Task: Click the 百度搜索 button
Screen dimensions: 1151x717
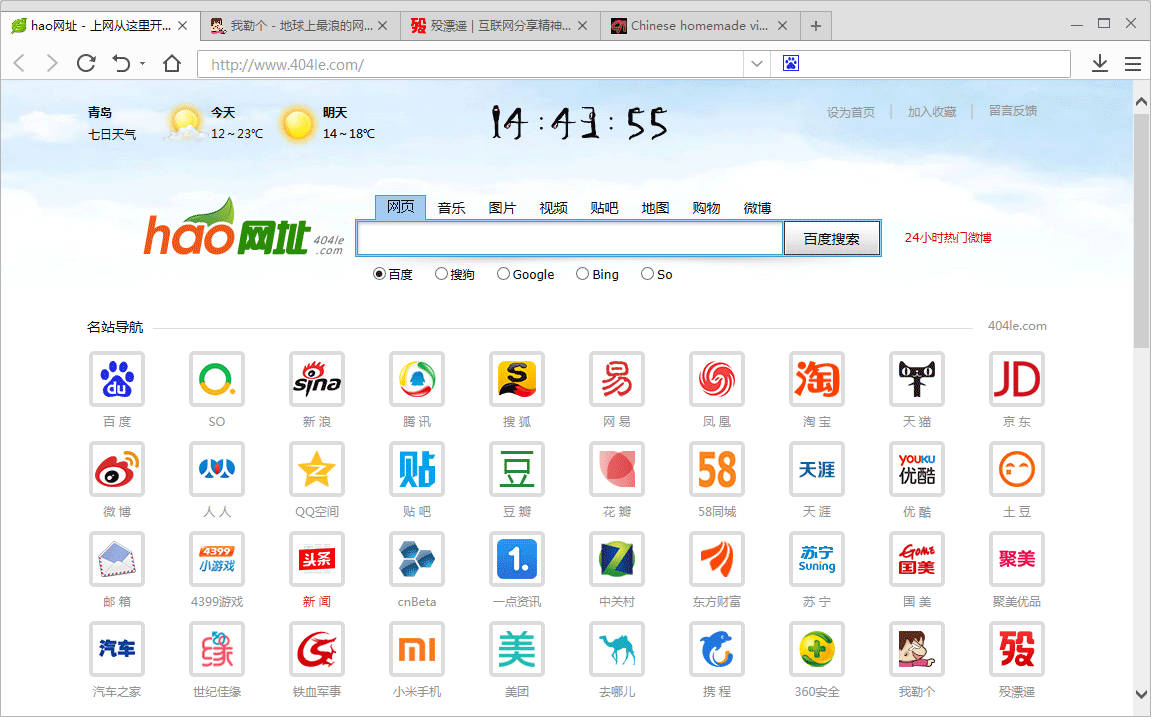Action: click(x=832, y=238)
